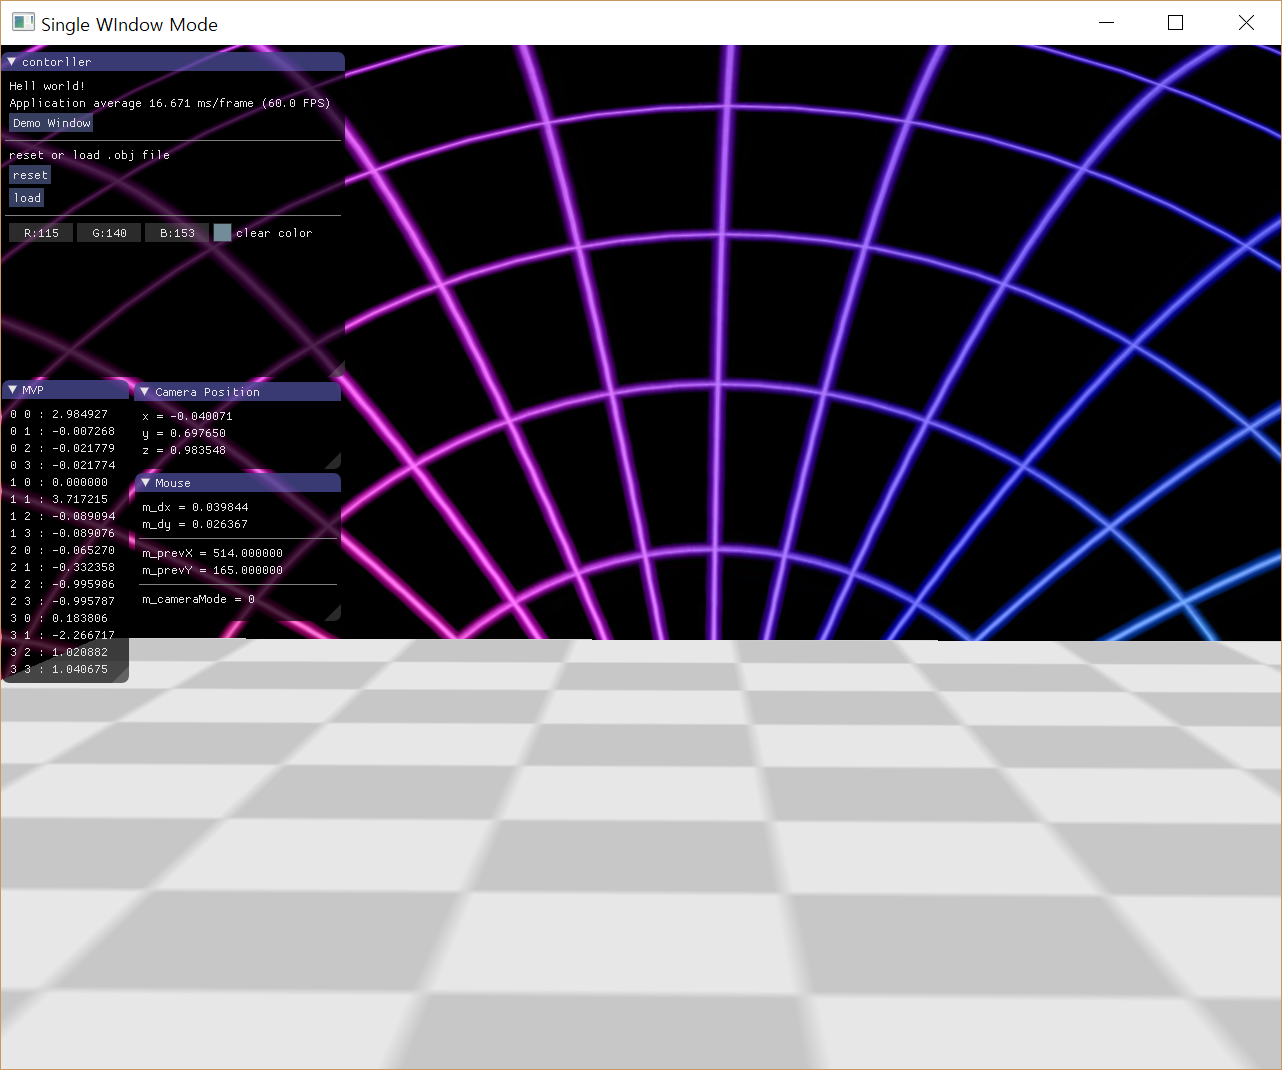The image size is (1282, 1070).
Task: Click camera x = -0.040071 value
Action: click(187, 416)
